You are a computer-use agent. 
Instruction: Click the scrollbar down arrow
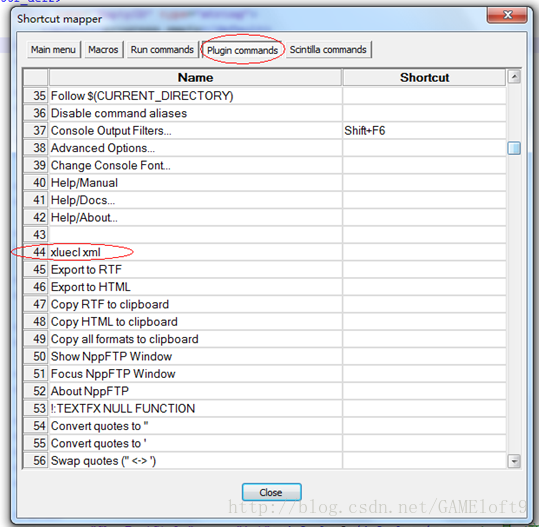pos(514,461)
